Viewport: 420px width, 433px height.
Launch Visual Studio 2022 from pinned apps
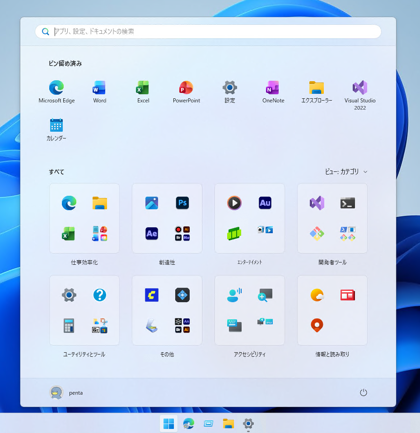pos(360,95)
